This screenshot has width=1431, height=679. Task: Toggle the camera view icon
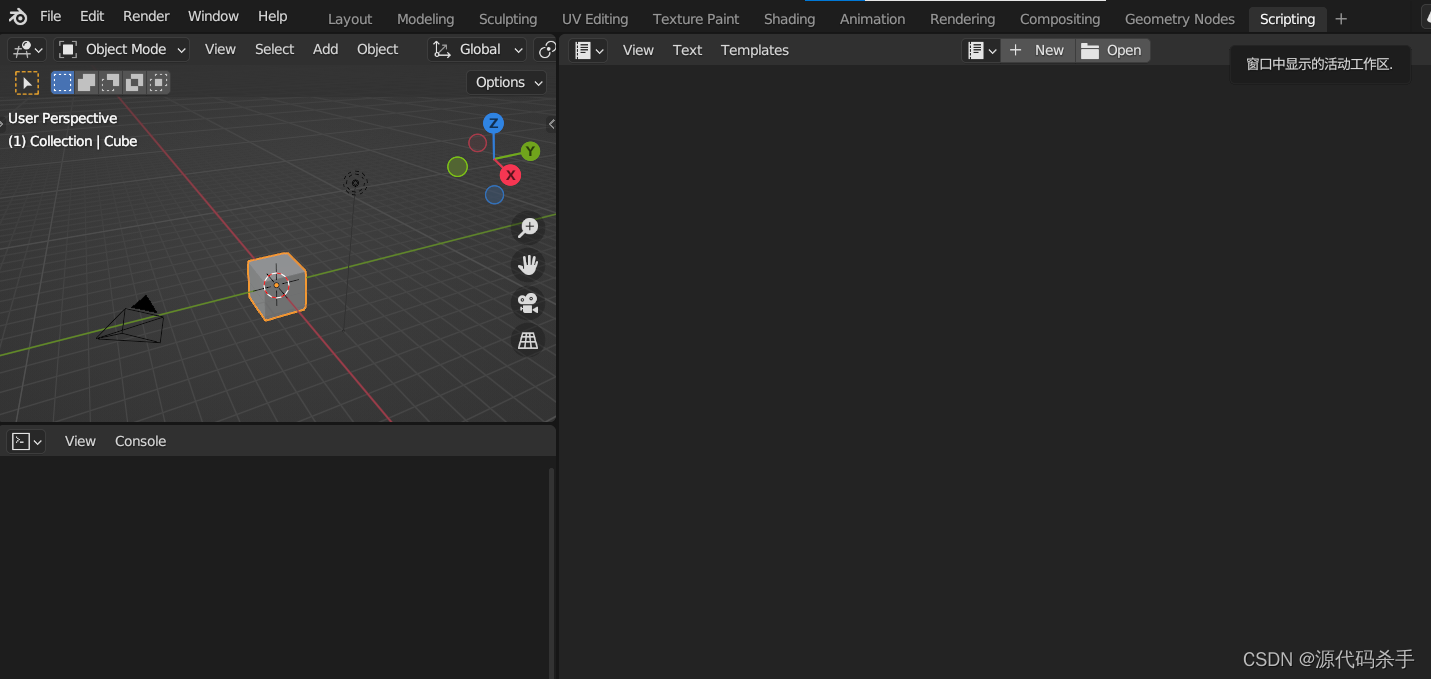click(x=528, y=303)
